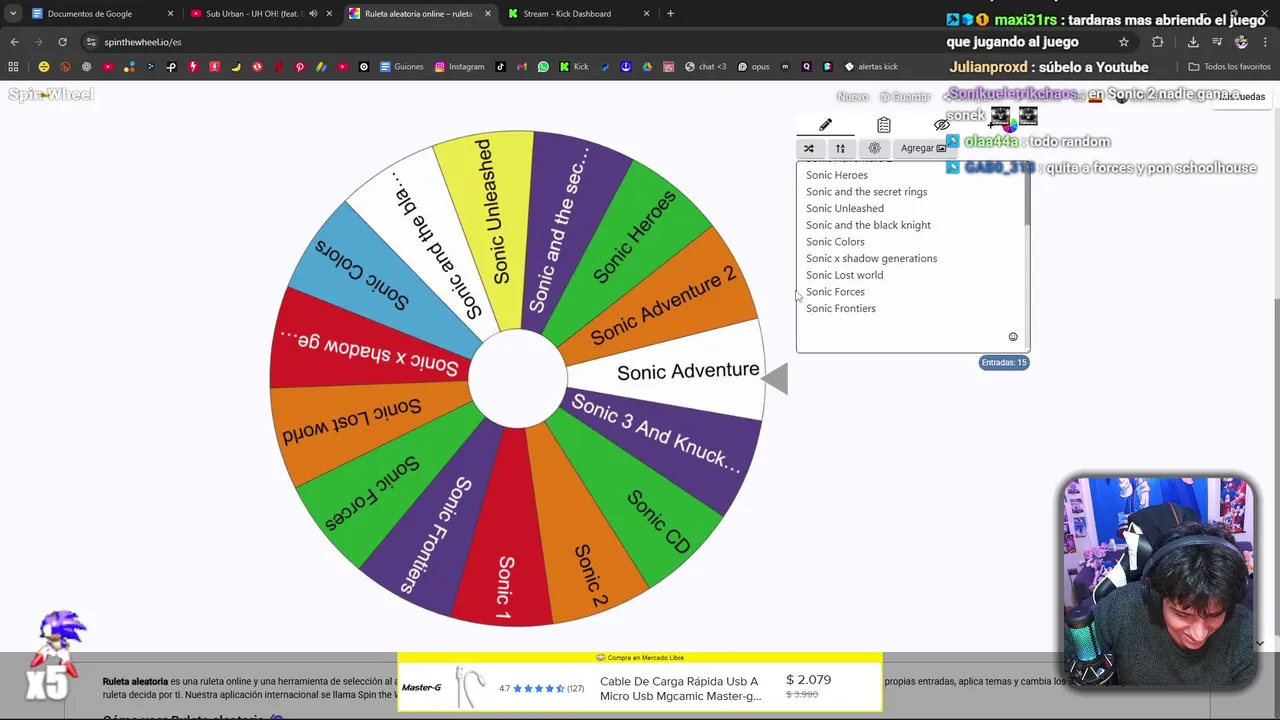Reload the current page
1280x720 pixels.
[x=62, y=42]
